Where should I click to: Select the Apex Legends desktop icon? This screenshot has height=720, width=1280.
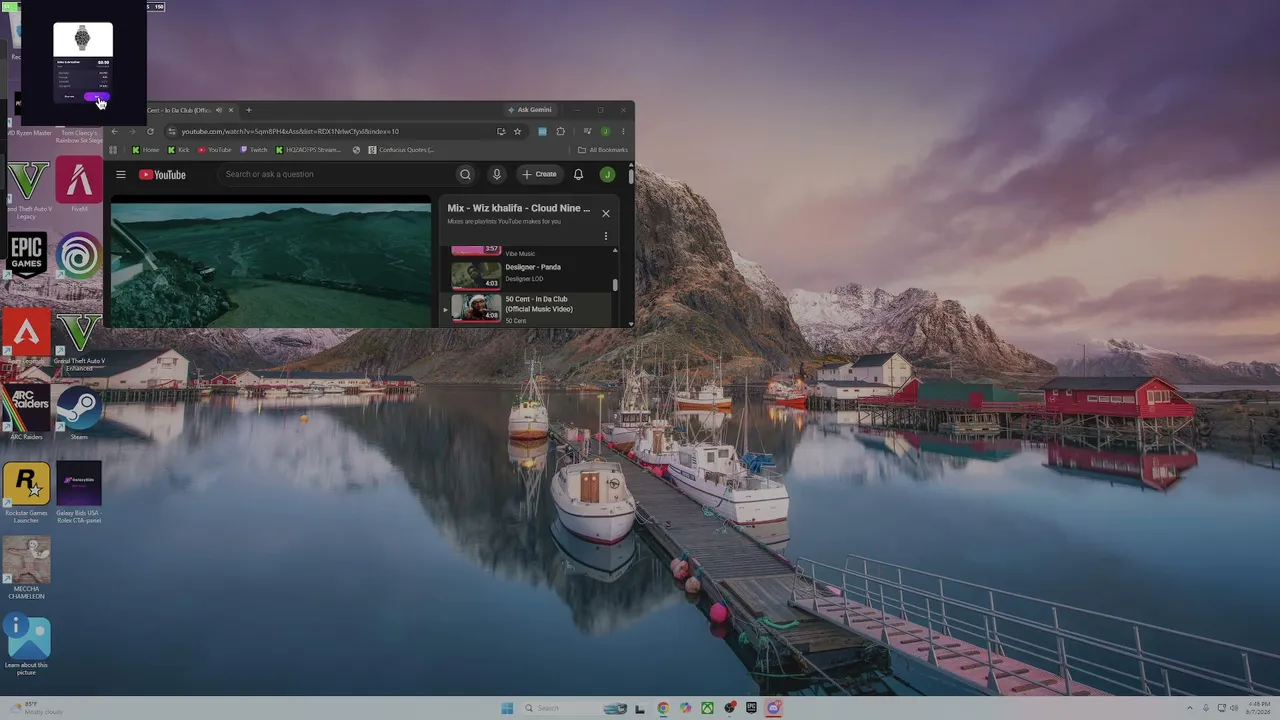click(27, 337)
